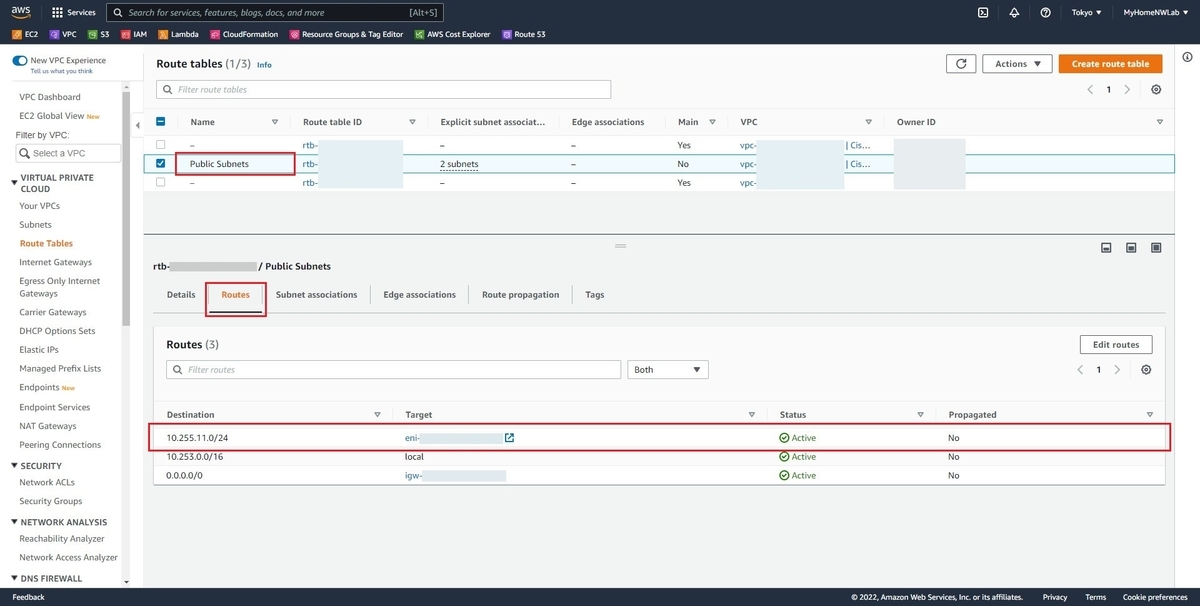Screen dimensions: 1200x606
Task: Open IAM bookmark shortcut
Action: [x=133, y=34]
